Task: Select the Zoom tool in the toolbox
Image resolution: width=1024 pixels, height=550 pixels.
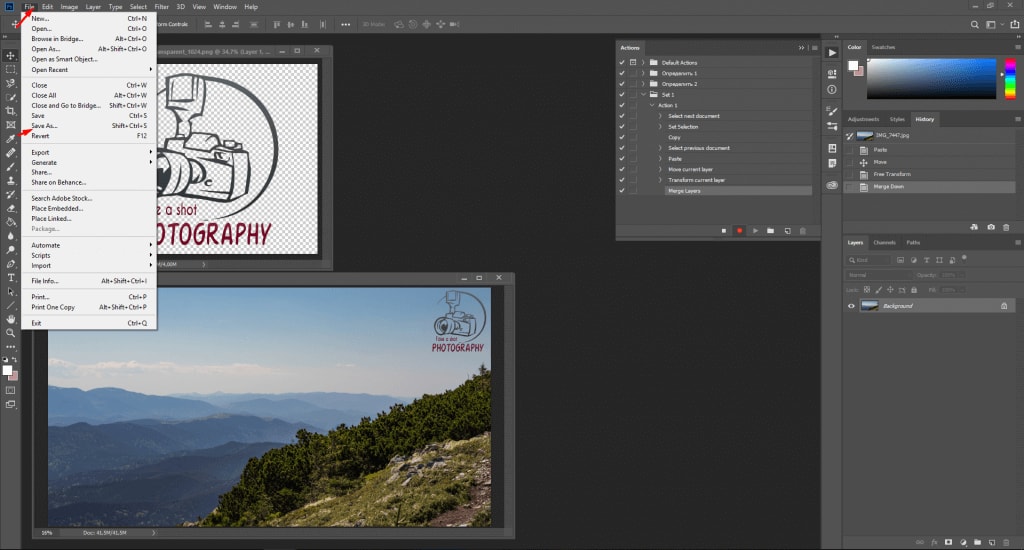Action: 10,332
